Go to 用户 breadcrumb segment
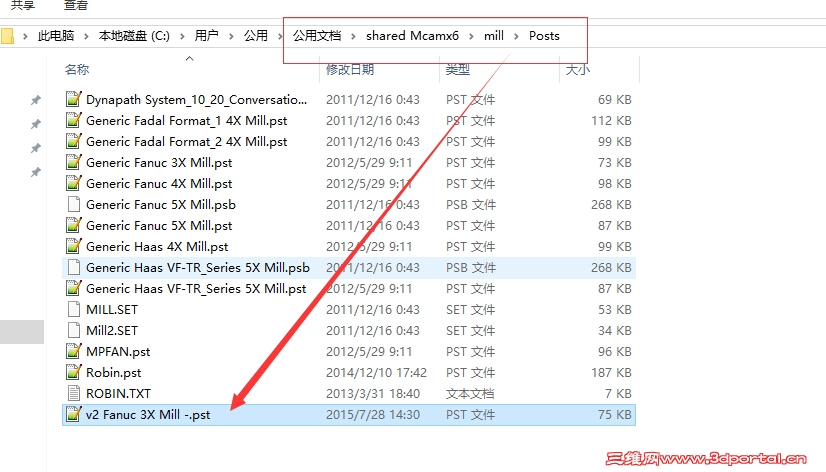Image resolution: width=826 pixels, height=472 pixels. click(206, 36)
